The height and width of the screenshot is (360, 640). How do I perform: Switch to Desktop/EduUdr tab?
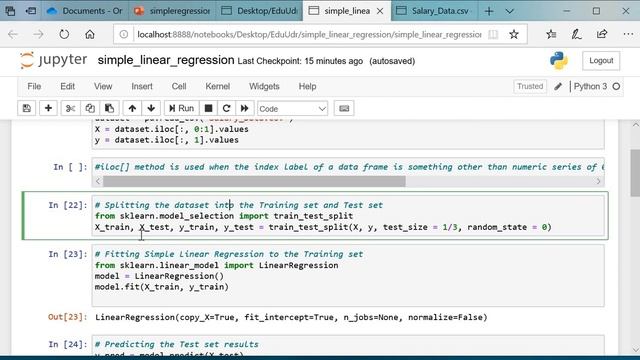(259, 11)
